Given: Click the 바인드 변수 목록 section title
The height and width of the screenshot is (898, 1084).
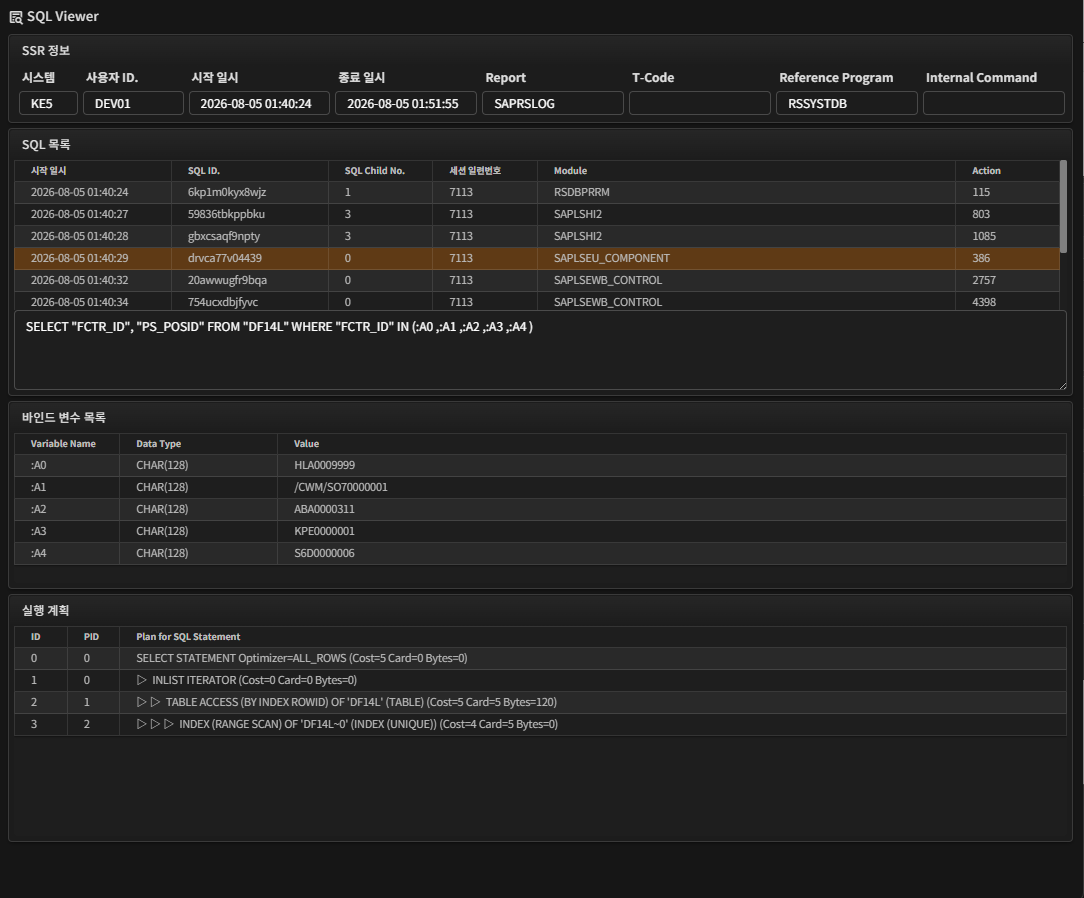Looking at the screenshot, I should [64, 418].
